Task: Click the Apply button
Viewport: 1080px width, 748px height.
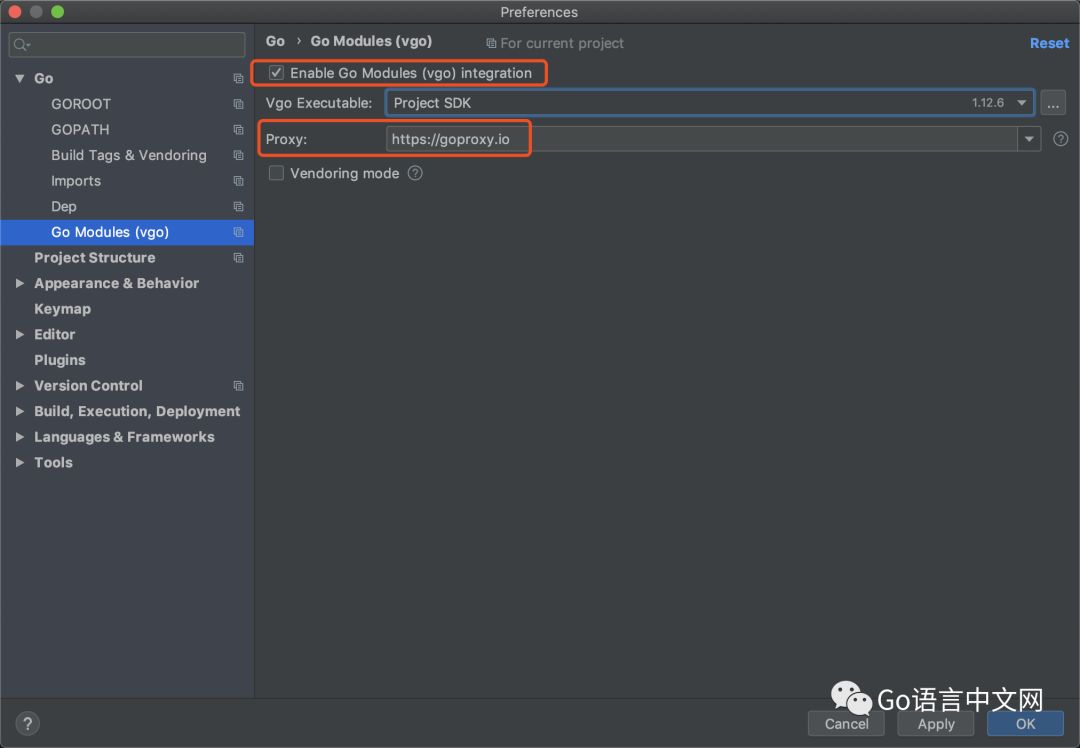Action: (x=936, y=724)
